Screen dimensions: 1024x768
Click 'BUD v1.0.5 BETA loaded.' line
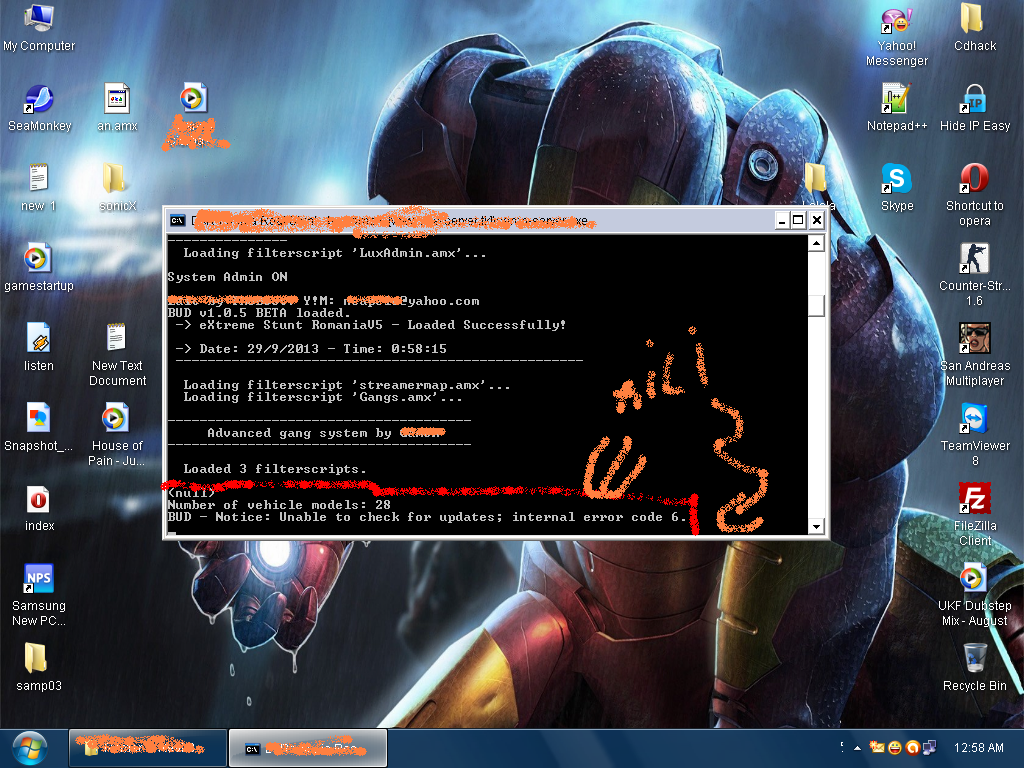[x=259, y=313]
